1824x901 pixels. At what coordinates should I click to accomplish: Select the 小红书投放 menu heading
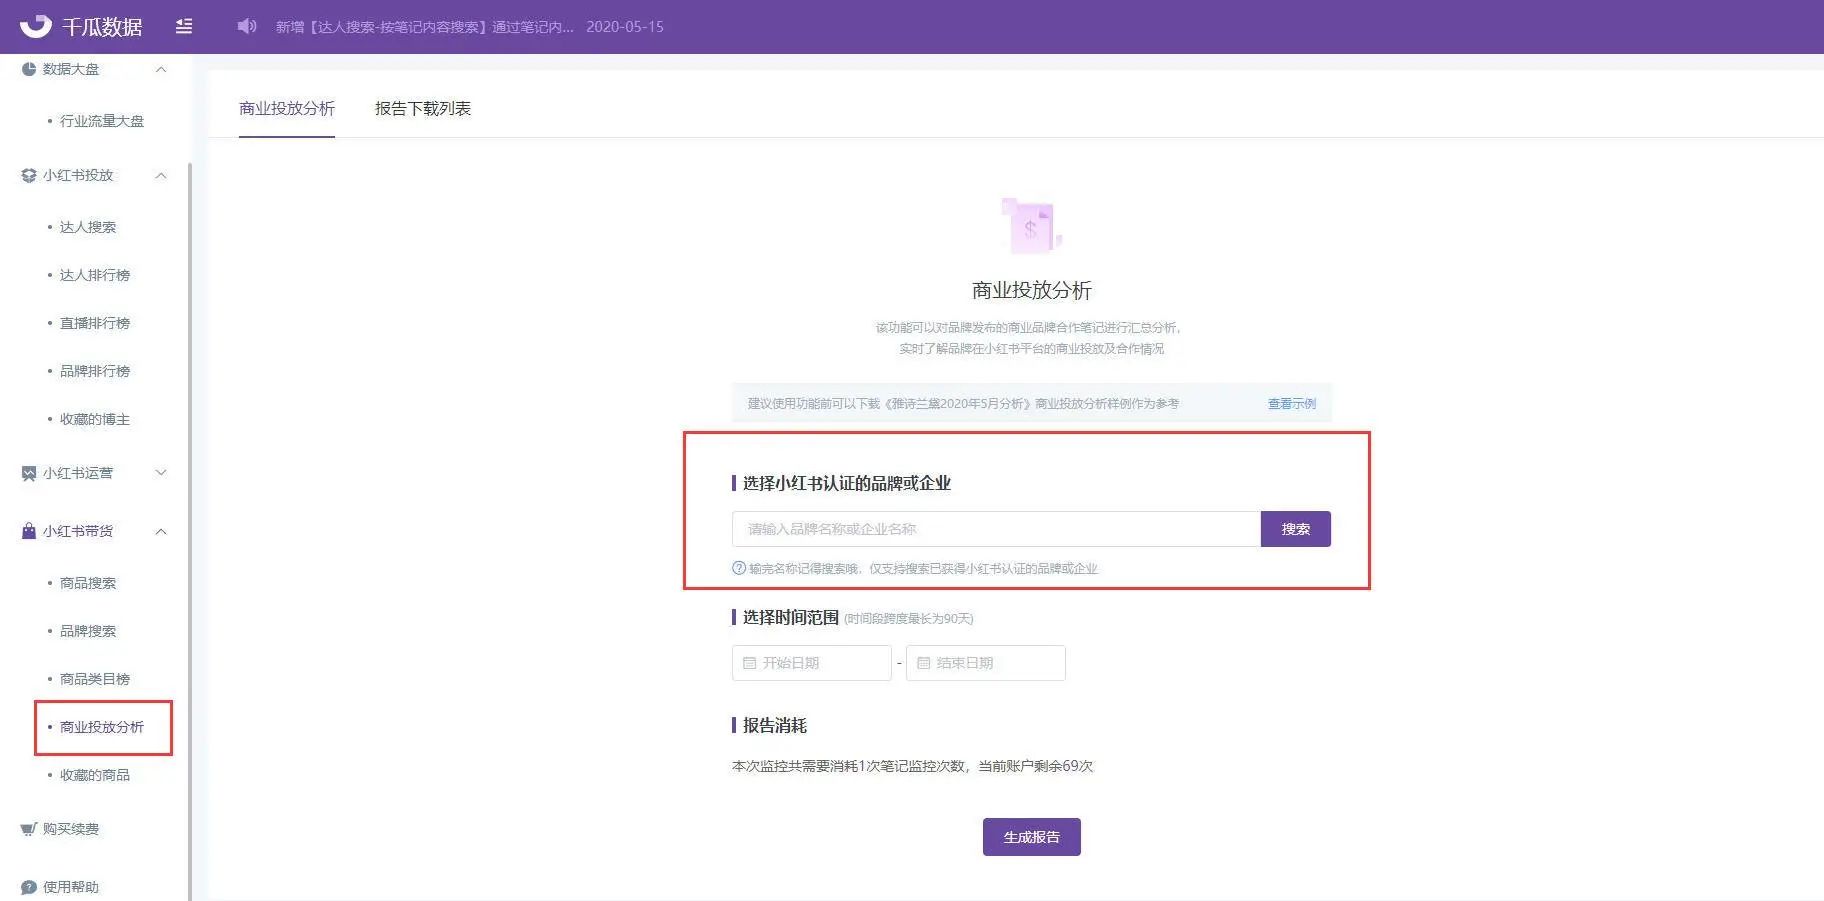tap(78, 175)
